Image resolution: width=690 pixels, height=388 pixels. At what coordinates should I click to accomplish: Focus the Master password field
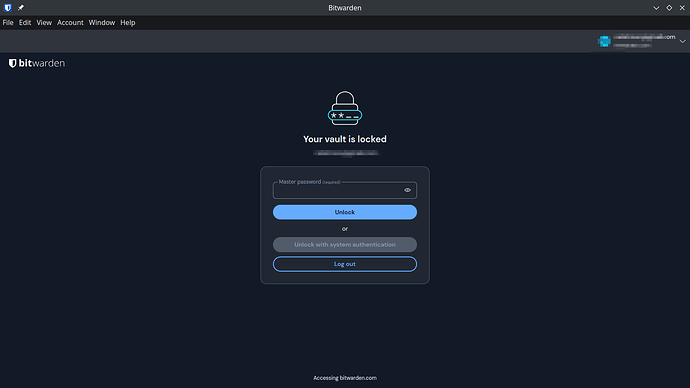tap(338, 190)
